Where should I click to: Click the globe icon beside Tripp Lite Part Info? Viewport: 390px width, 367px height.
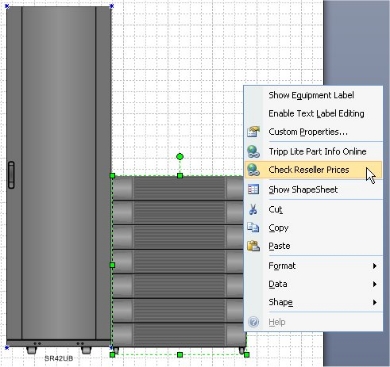point(253,152)
